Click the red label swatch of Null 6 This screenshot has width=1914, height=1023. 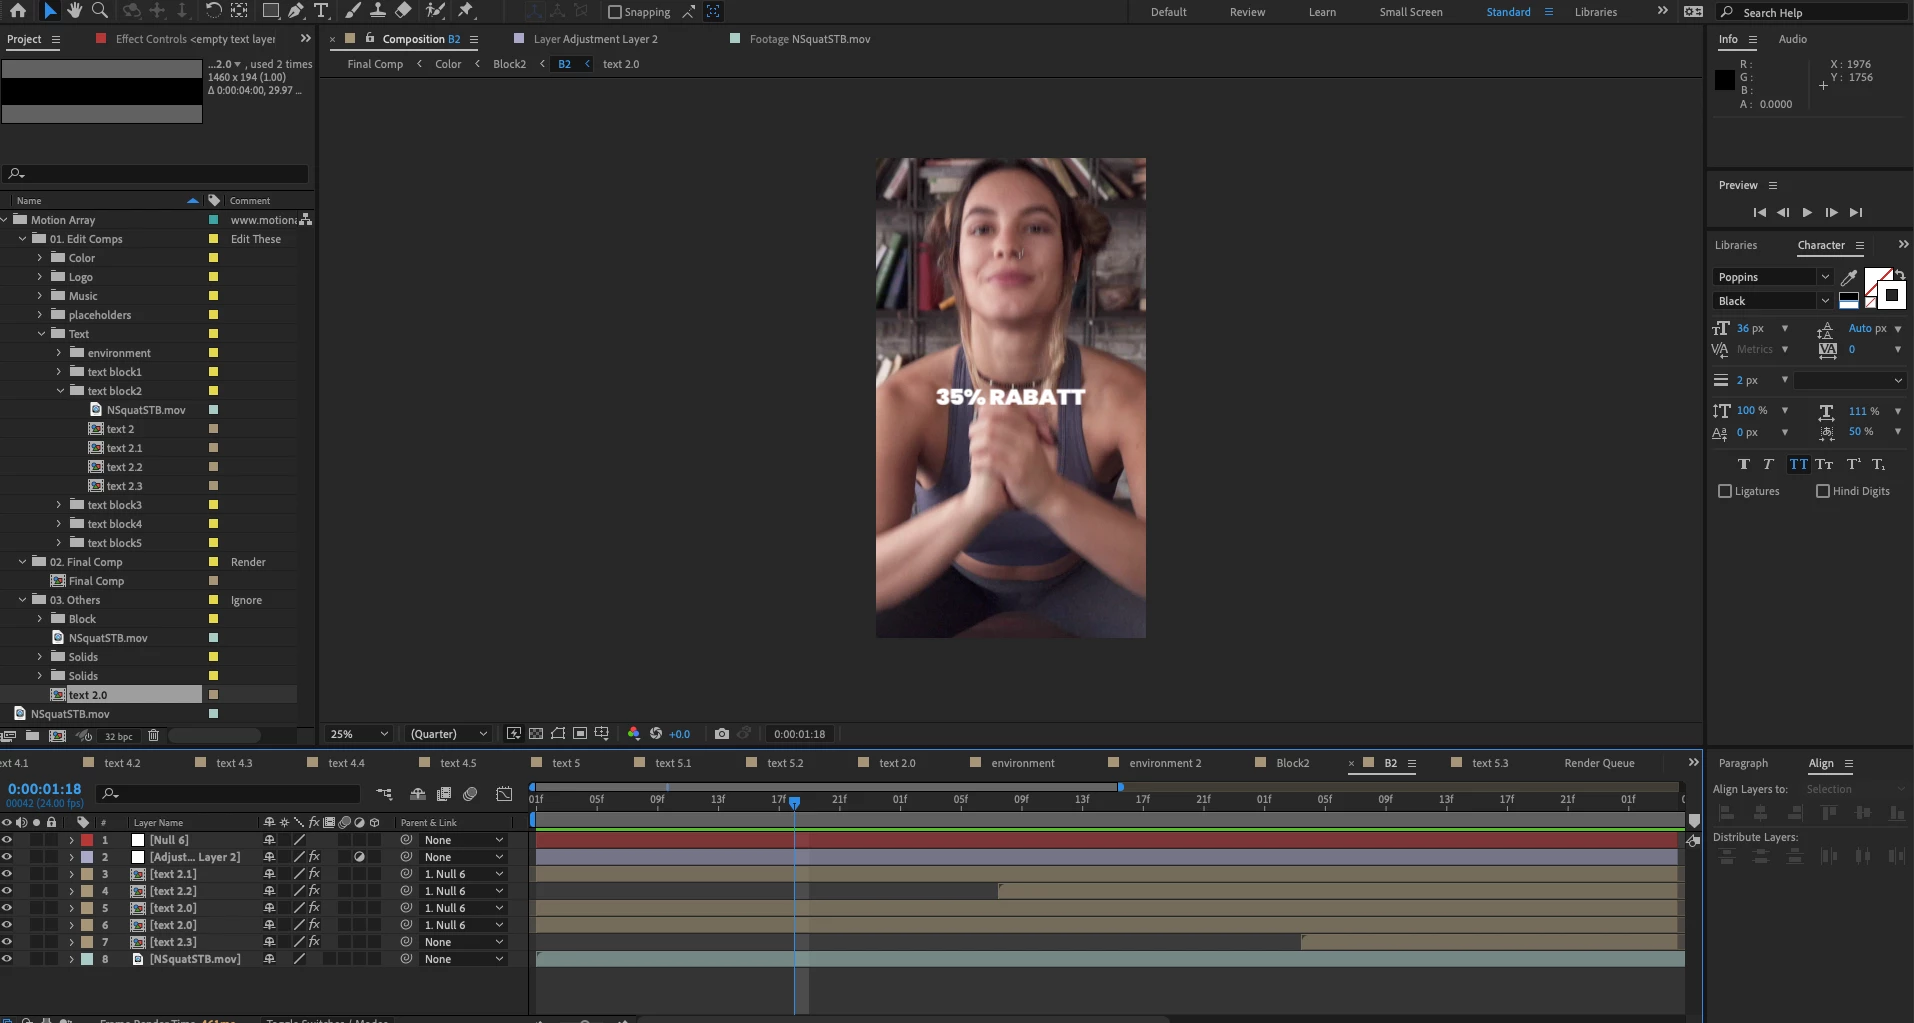87,840
